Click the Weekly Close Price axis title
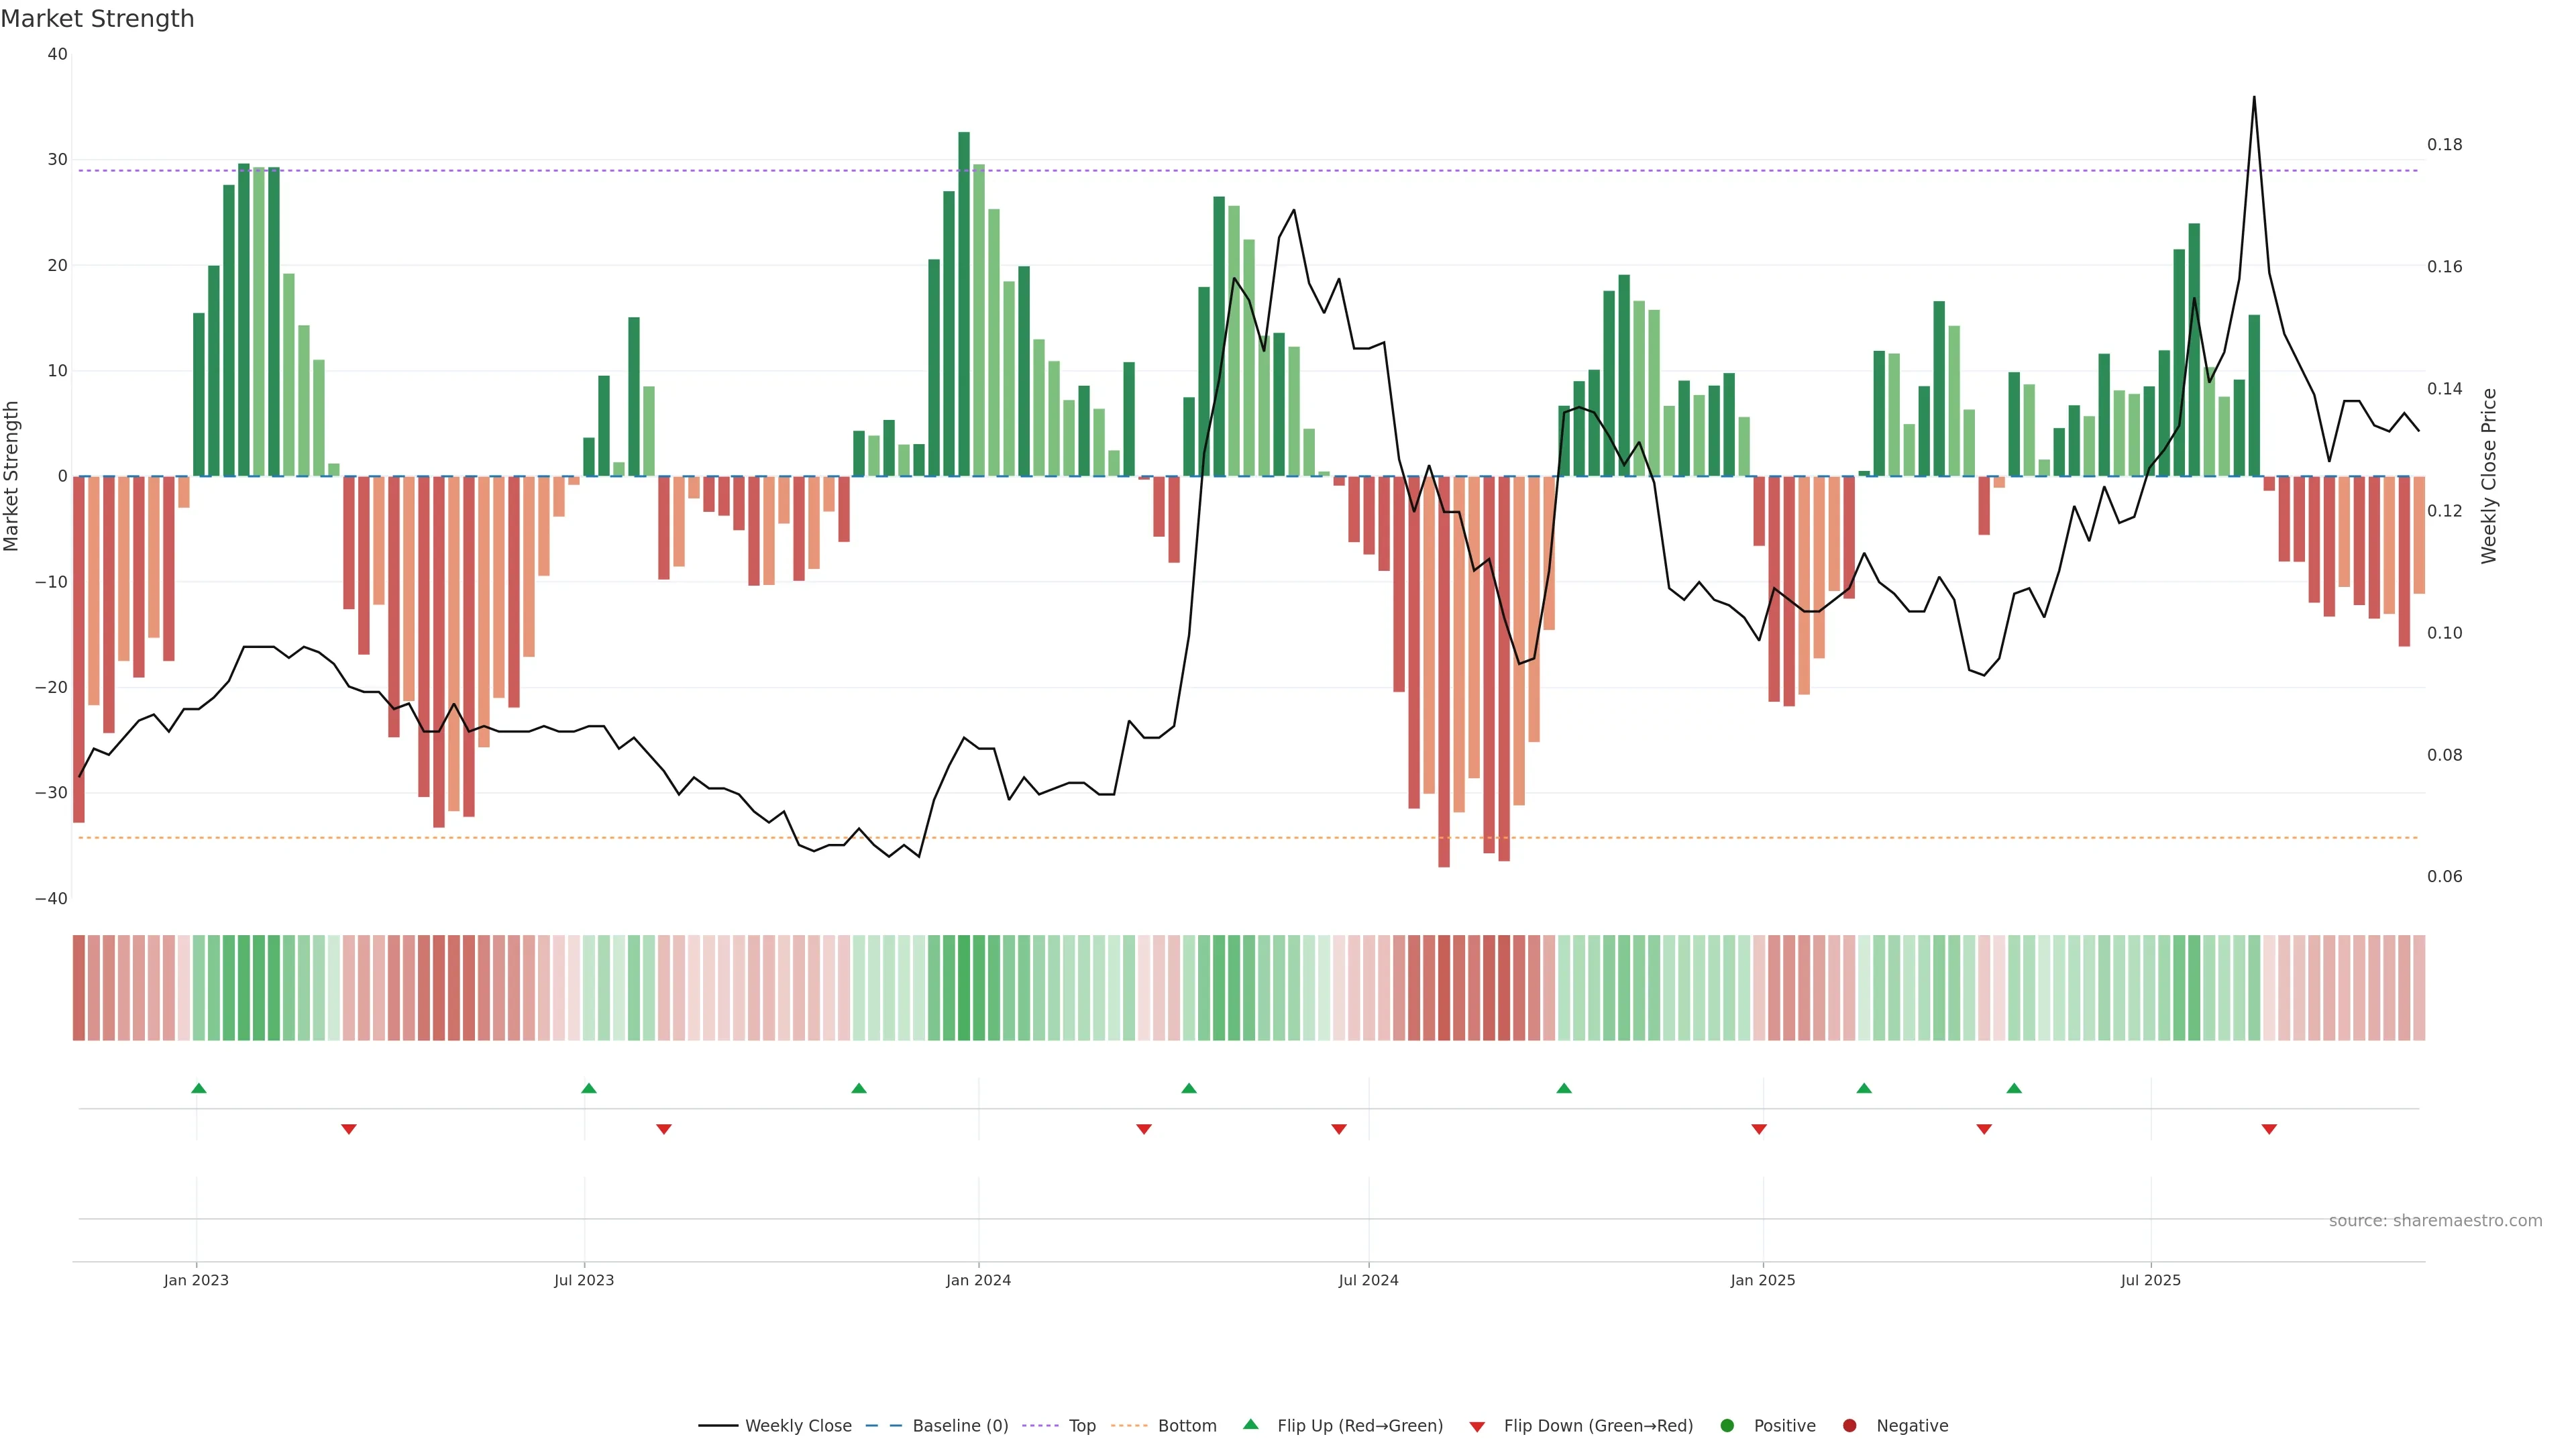Image resolution: width=2576 pixels, height=1449 pixels. pos(2489,476)
